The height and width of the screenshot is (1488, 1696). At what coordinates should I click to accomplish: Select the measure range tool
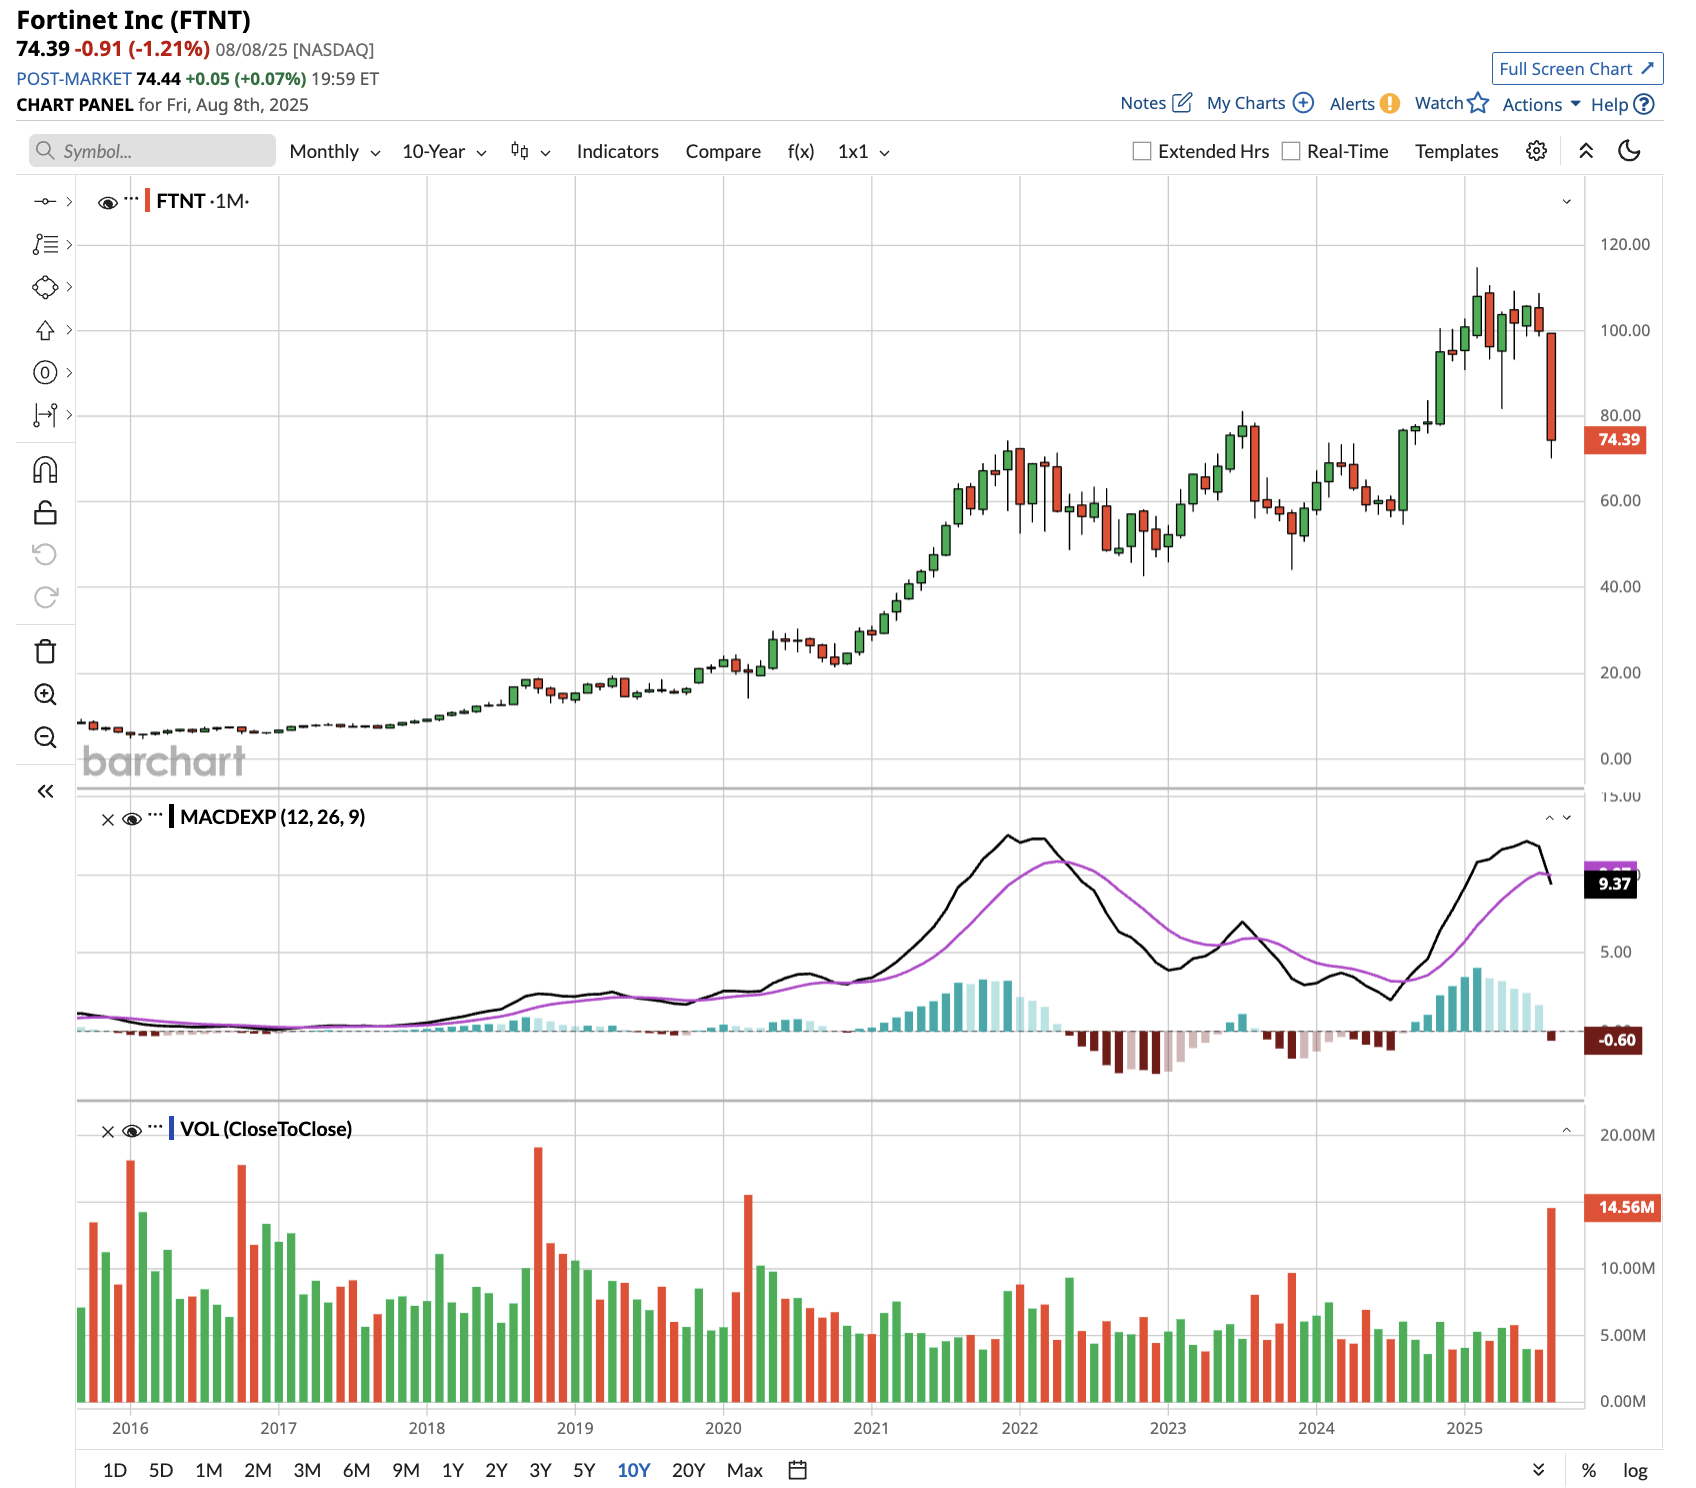coord(45,415)
